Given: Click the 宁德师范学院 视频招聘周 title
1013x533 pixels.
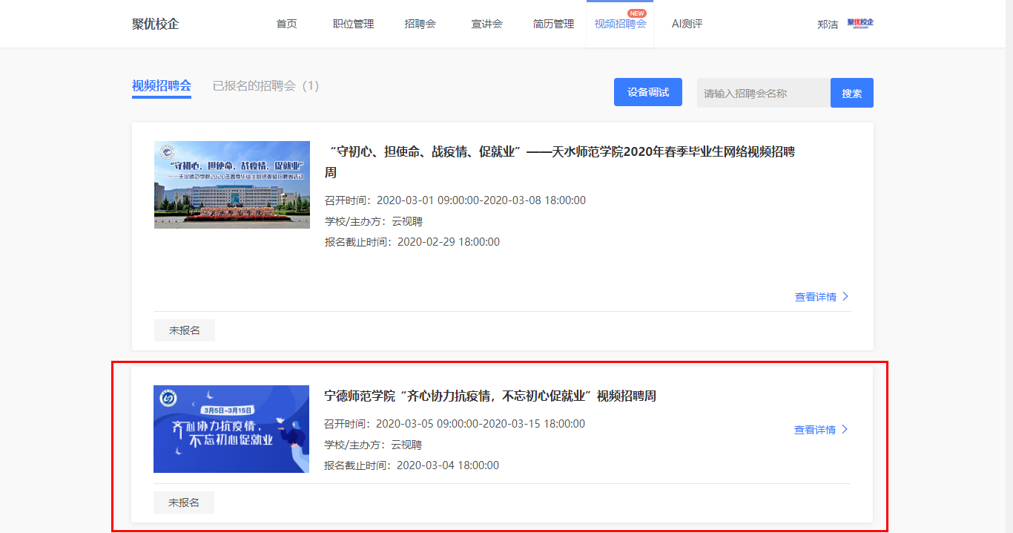Looking at the screenshot, I should tap(490, 396).
